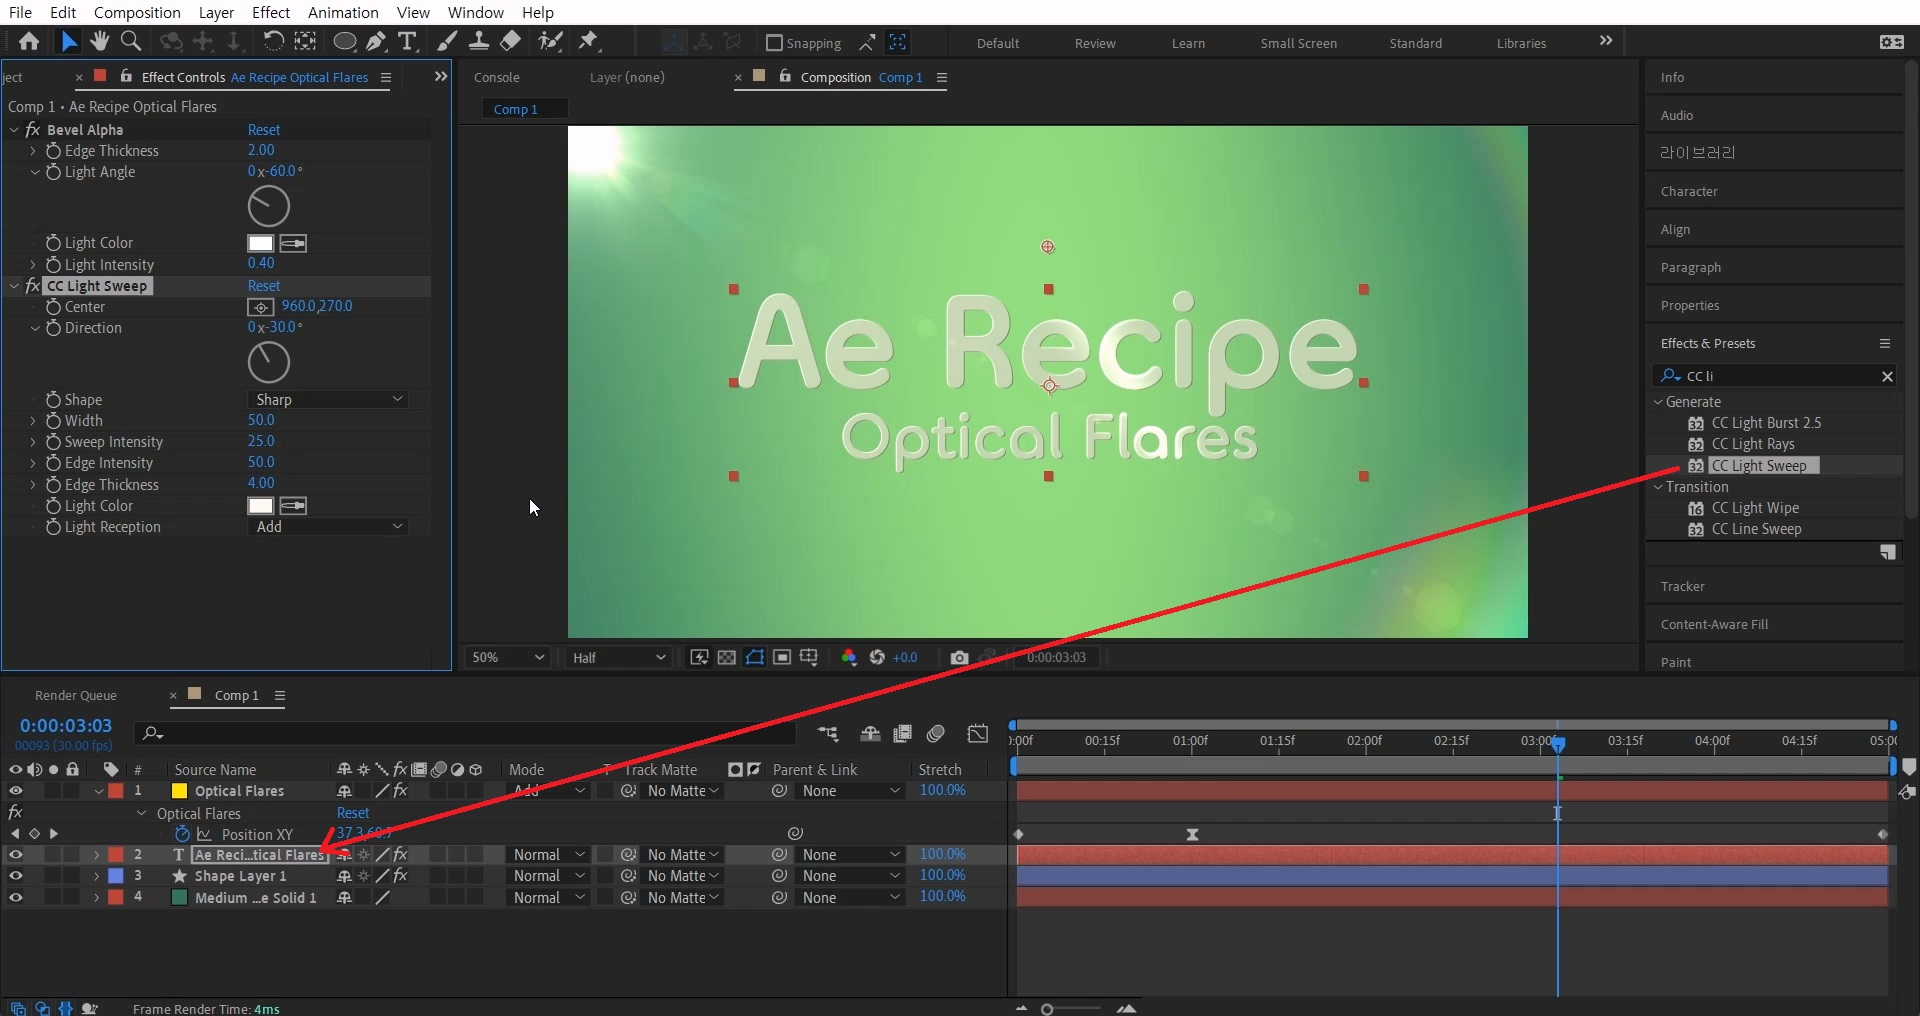Open blend Mode dropdown for Shape Layer 1
The height and width of the screenshot is (1016, 1920).
pos(548,876)
